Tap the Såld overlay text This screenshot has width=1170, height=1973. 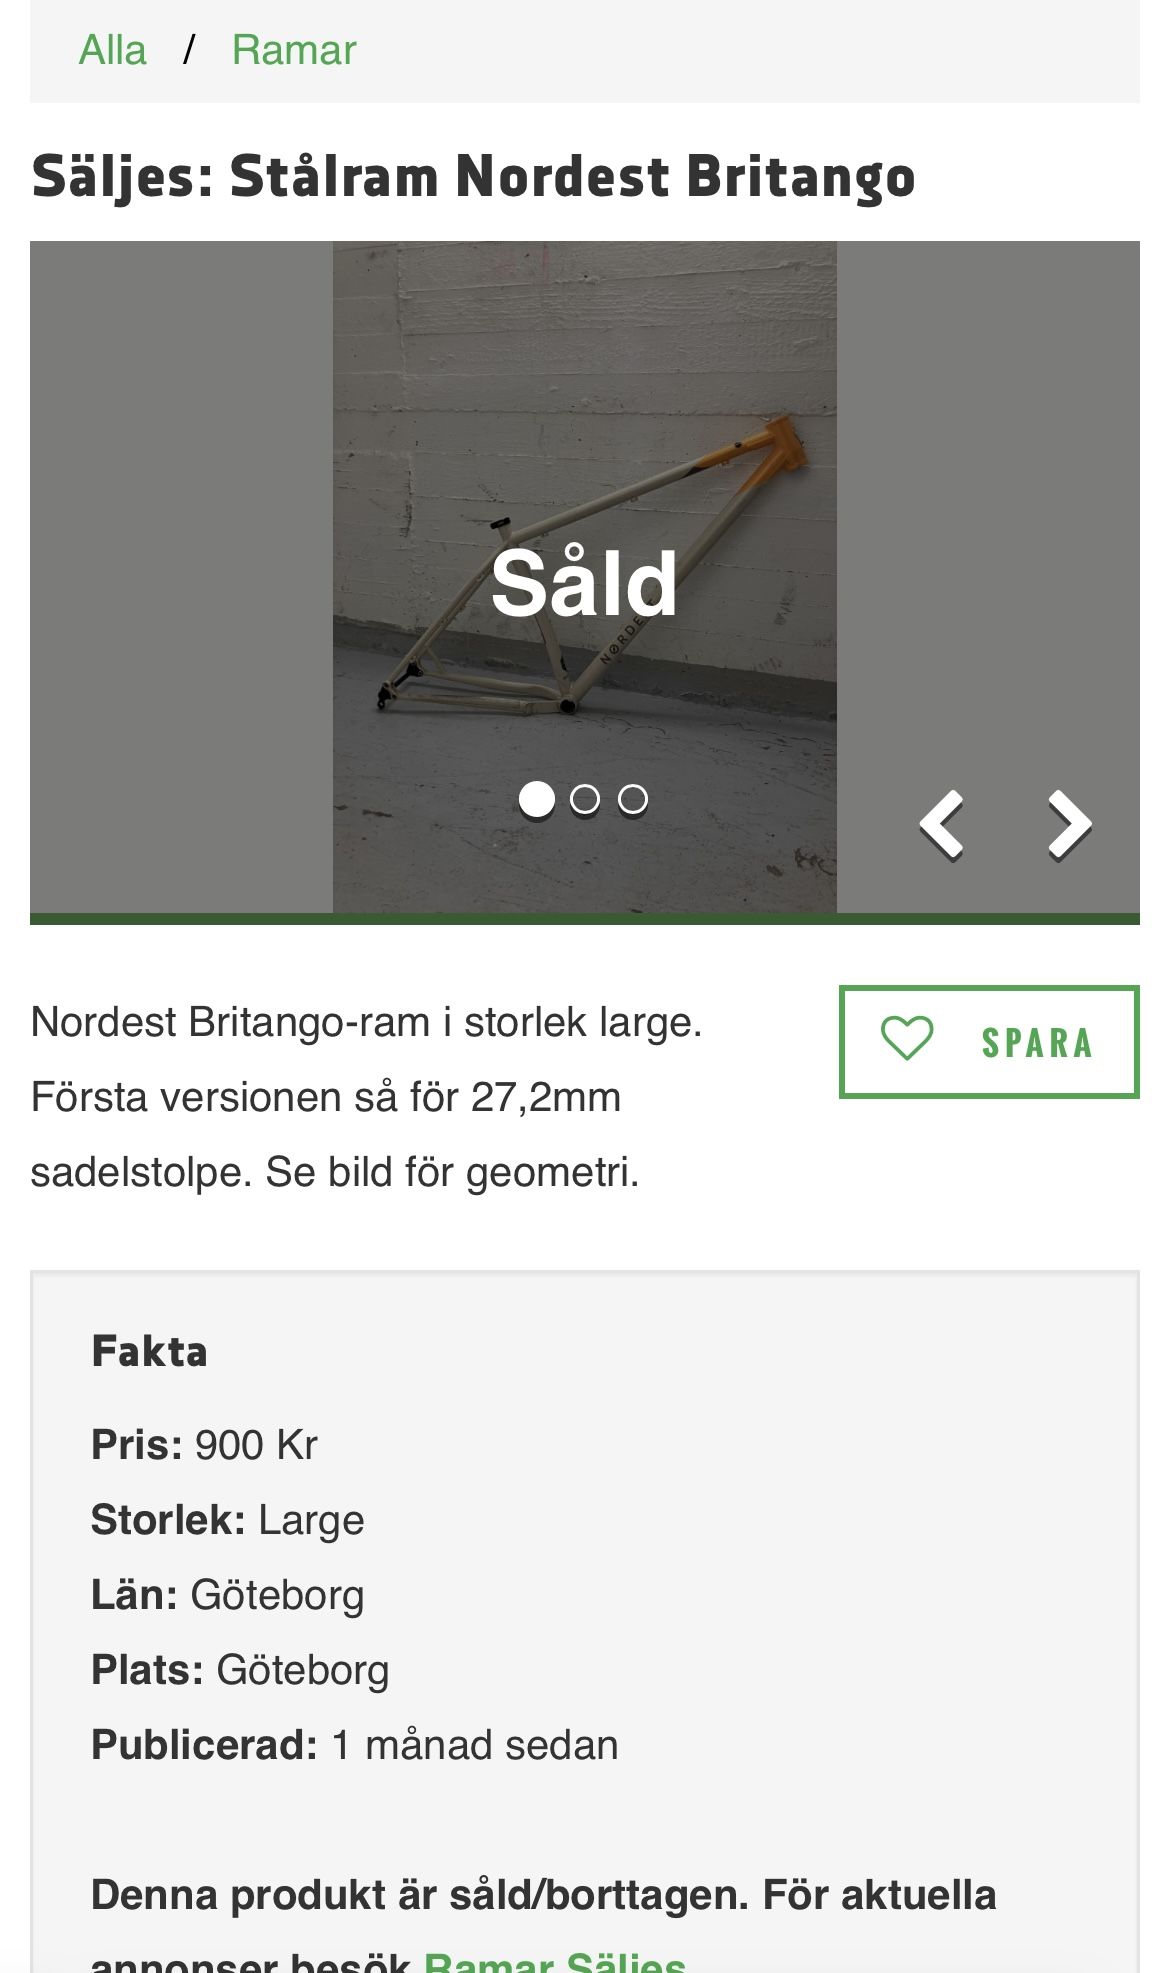pos(584,583)
